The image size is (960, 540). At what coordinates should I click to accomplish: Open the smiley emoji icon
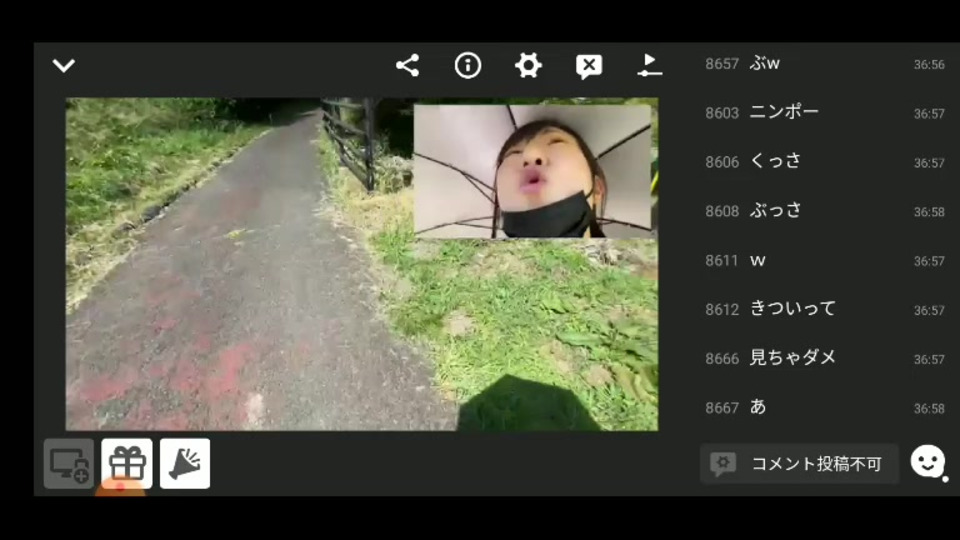coord(928,462)
